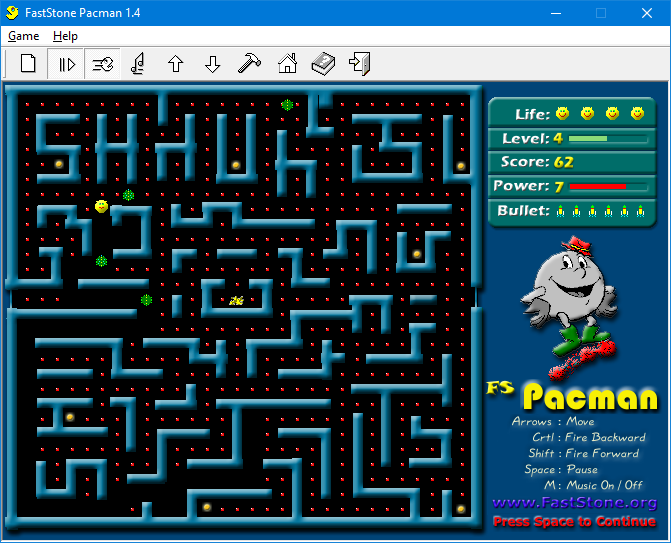Image resolution: width=671 pixels, height=543 pixels.
Task: Click the down arrow toolbar icon
Action: (212, 64)
